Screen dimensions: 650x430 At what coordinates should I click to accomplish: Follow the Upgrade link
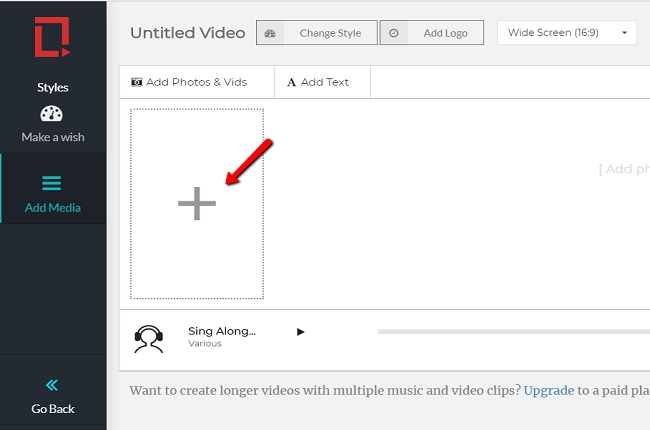click(549, 390)
